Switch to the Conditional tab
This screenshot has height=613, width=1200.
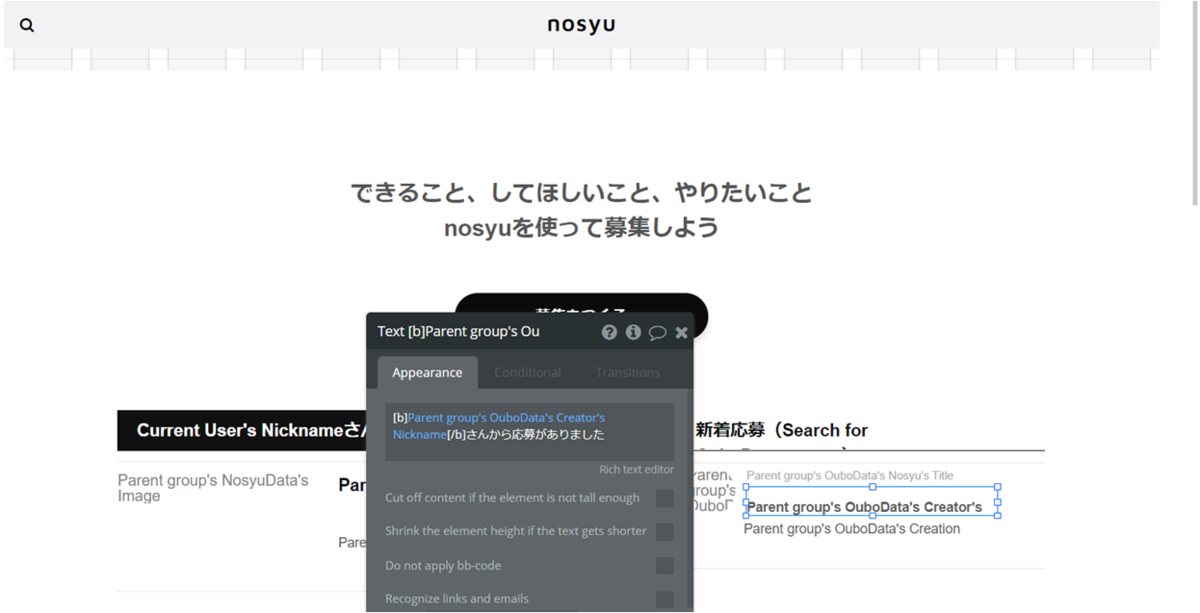point(527,372)
